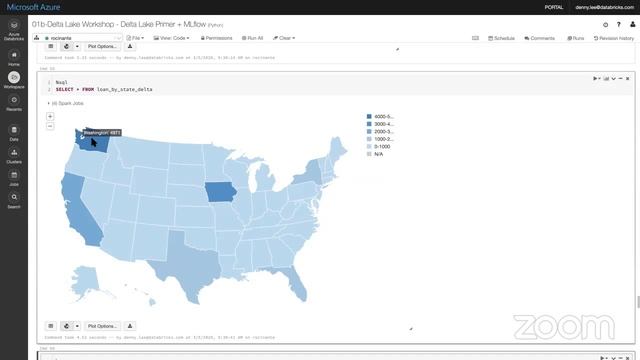Show table view in the upper cell
Image resolution: width=640 pixels, height=360 pixels.
tap(51, 47)
